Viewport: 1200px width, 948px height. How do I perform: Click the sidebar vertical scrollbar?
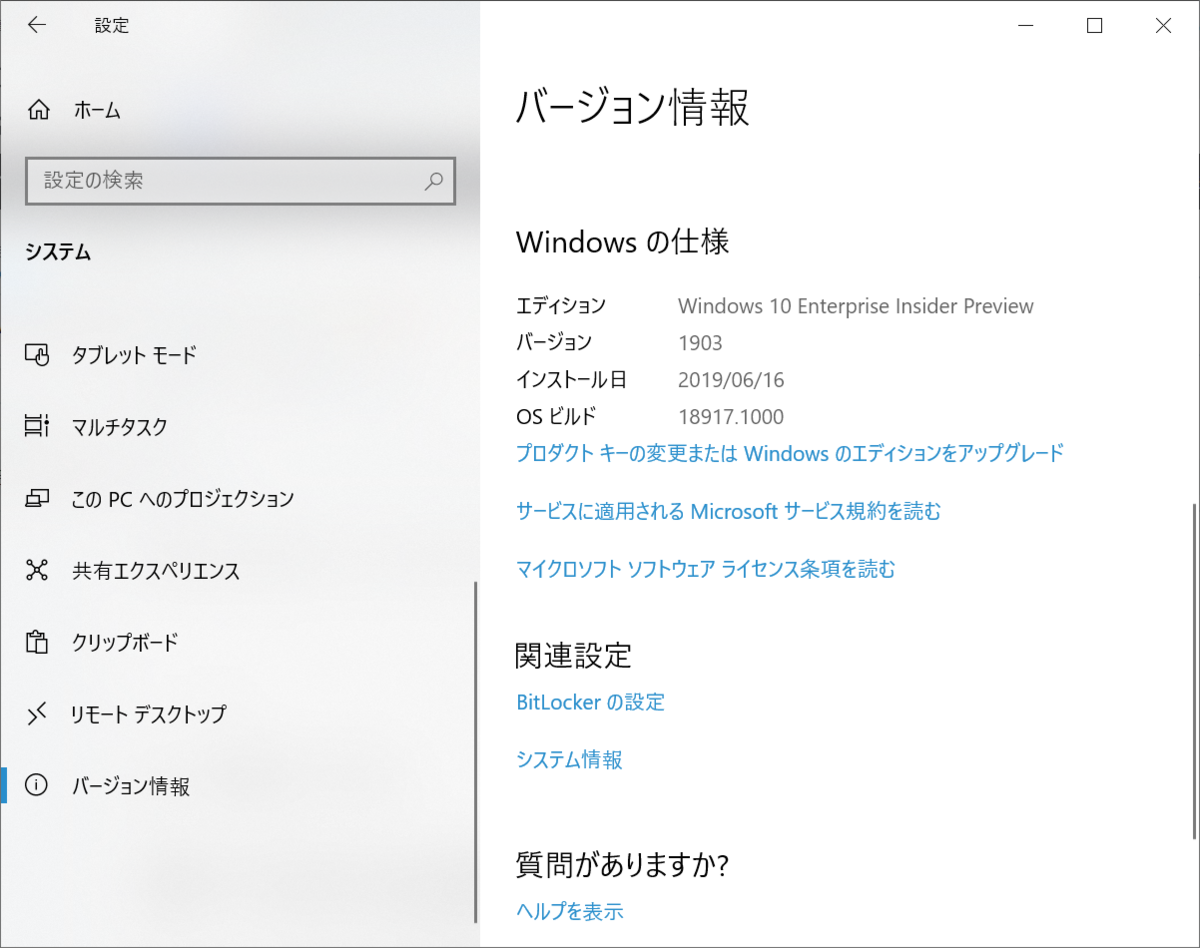(x=475, y=752)
